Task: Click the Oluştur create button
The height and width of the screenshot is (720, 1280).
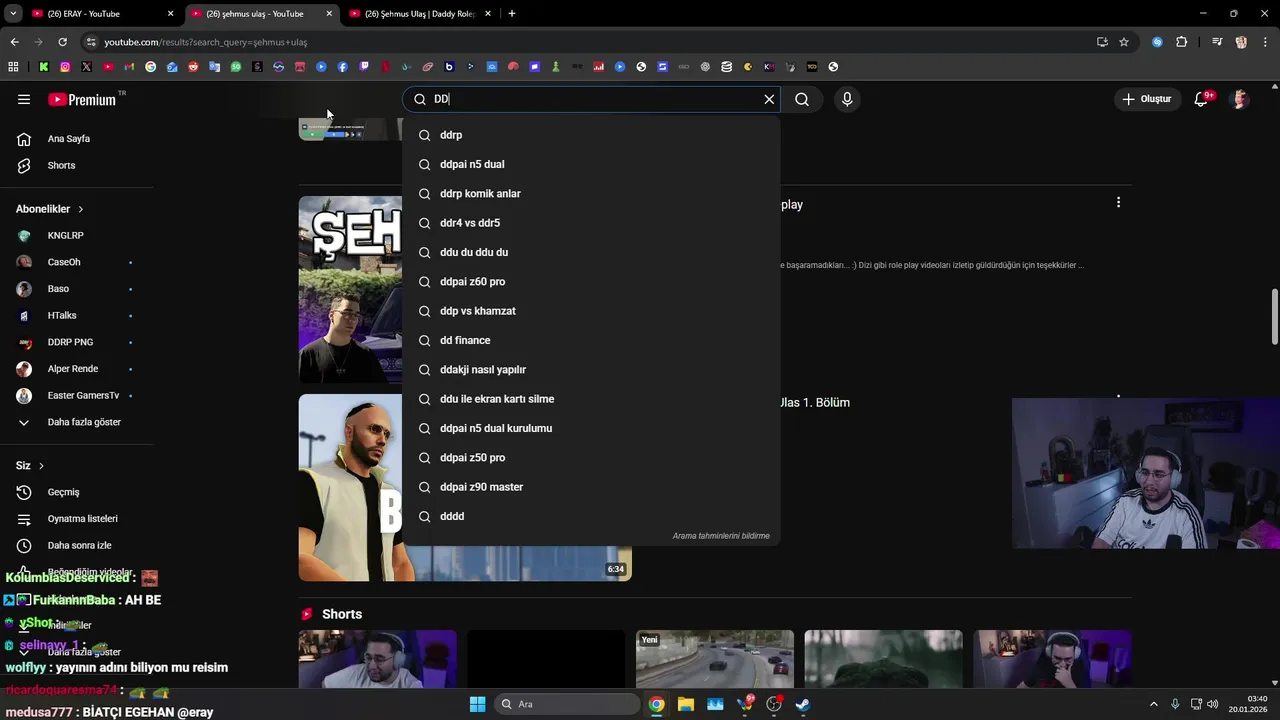Action: click(1146, 99)
